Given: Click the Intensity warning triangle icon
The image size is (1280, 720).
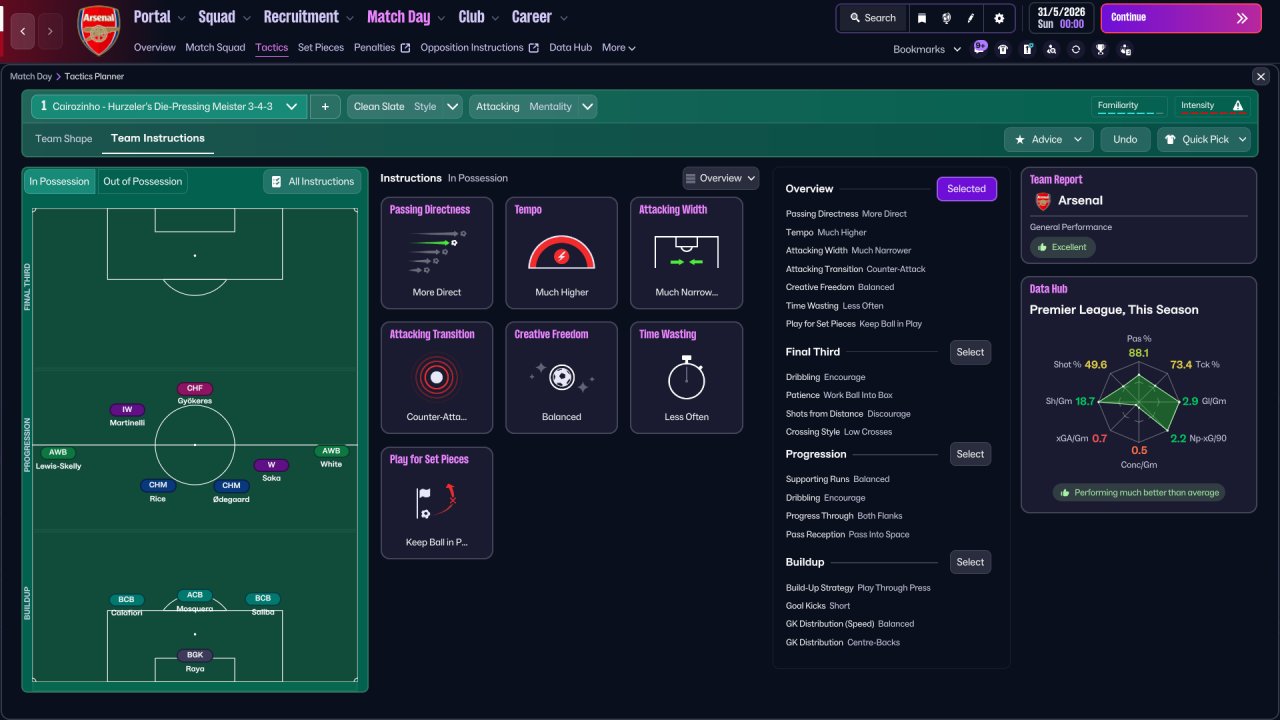Looking at the screenshot, I should [1238, 106].
